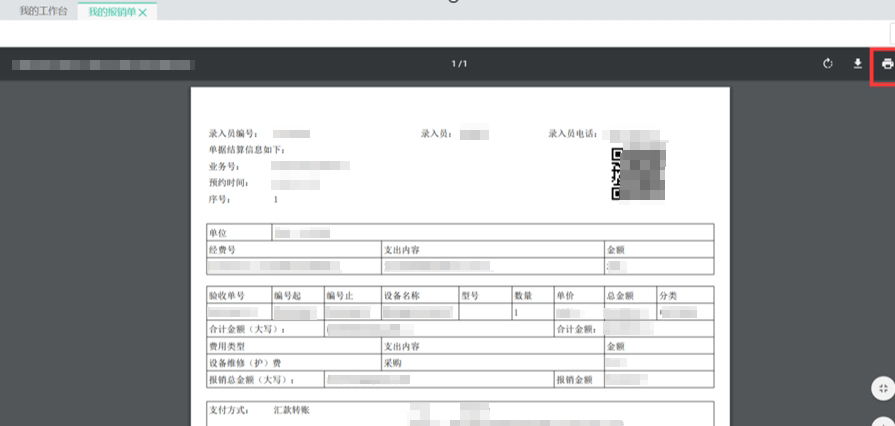Click the 录入员电话 label
The width and height of the screenshot is (895, 426).
coord(573,133)
